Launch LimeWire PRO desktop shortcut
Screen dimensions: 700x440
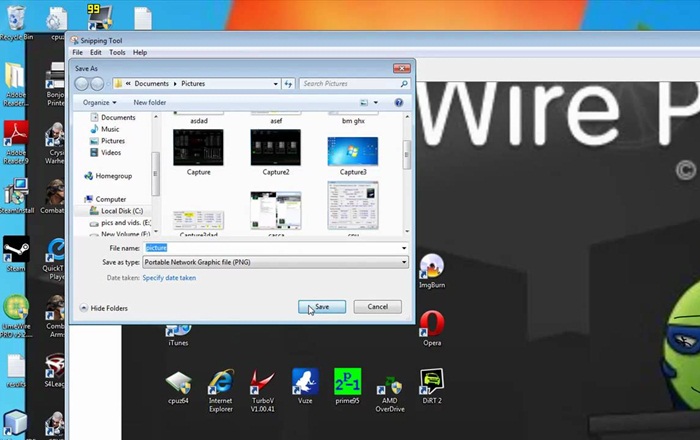point(16,316)
